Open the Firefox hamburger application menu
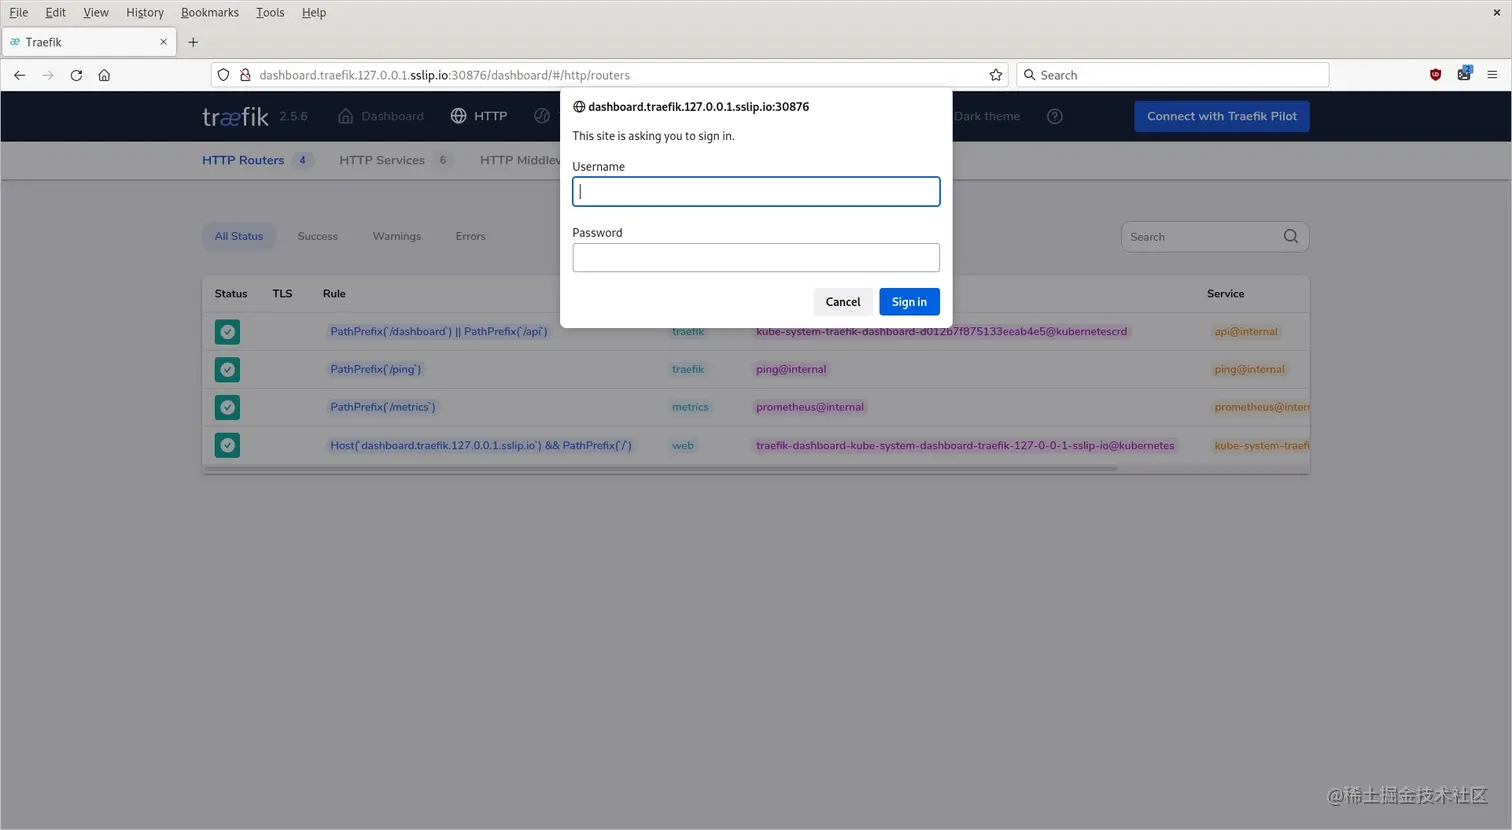The width and height of the screenshot is (1512, 830). tap(1492, 75)
